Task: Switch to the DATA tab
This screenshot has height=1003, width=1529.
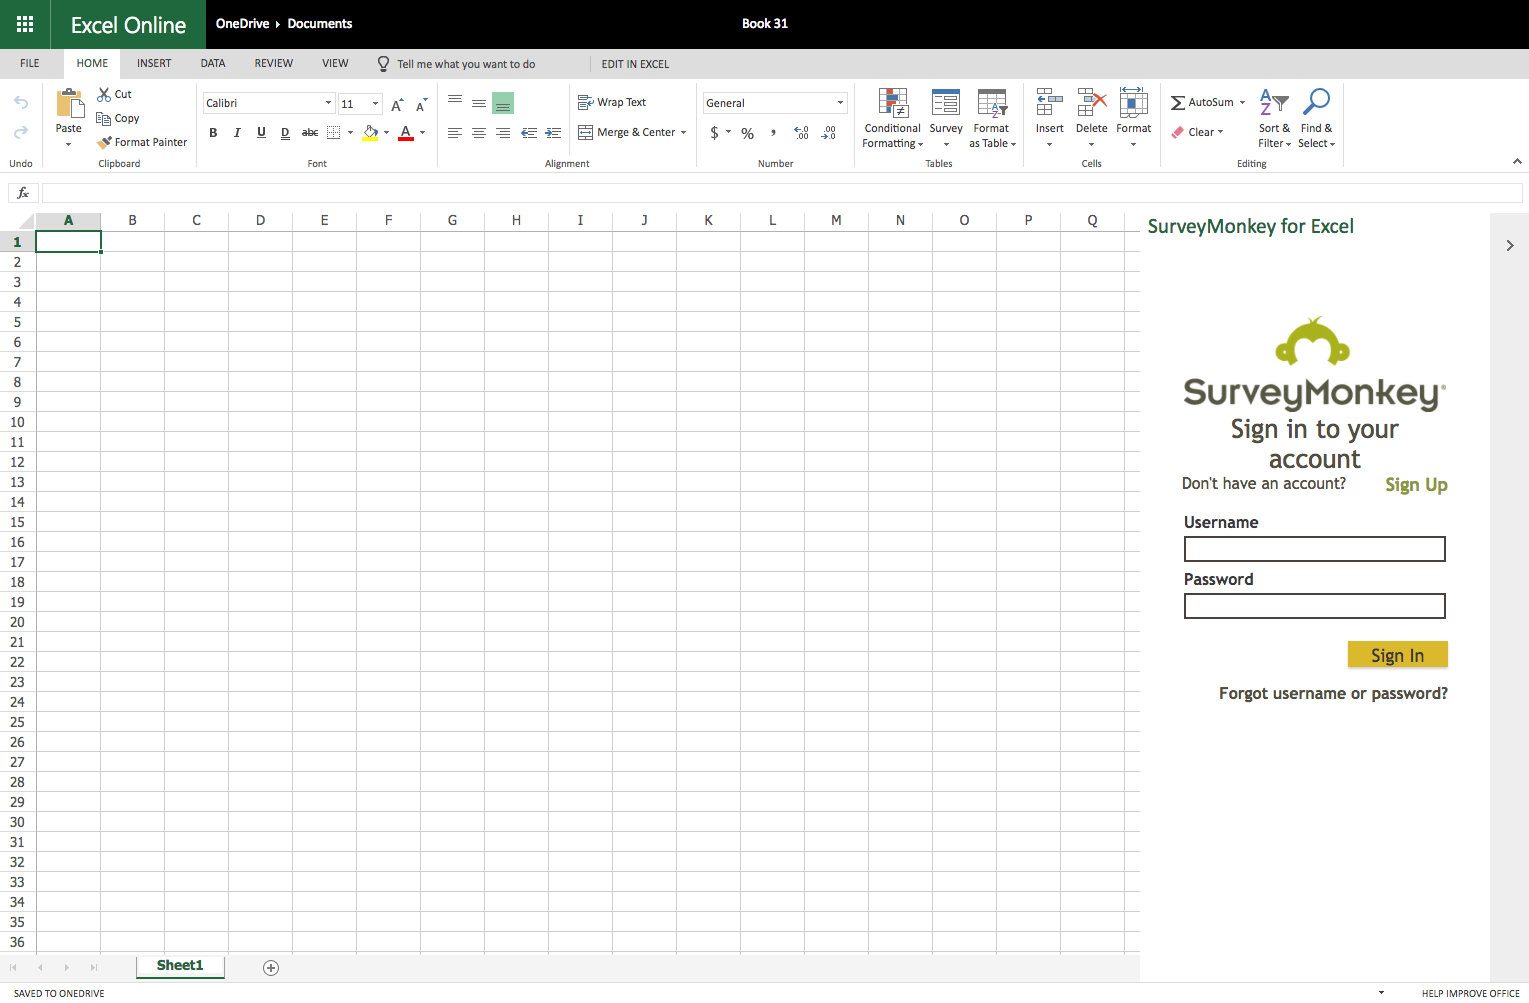Action: tap(213, 63)
